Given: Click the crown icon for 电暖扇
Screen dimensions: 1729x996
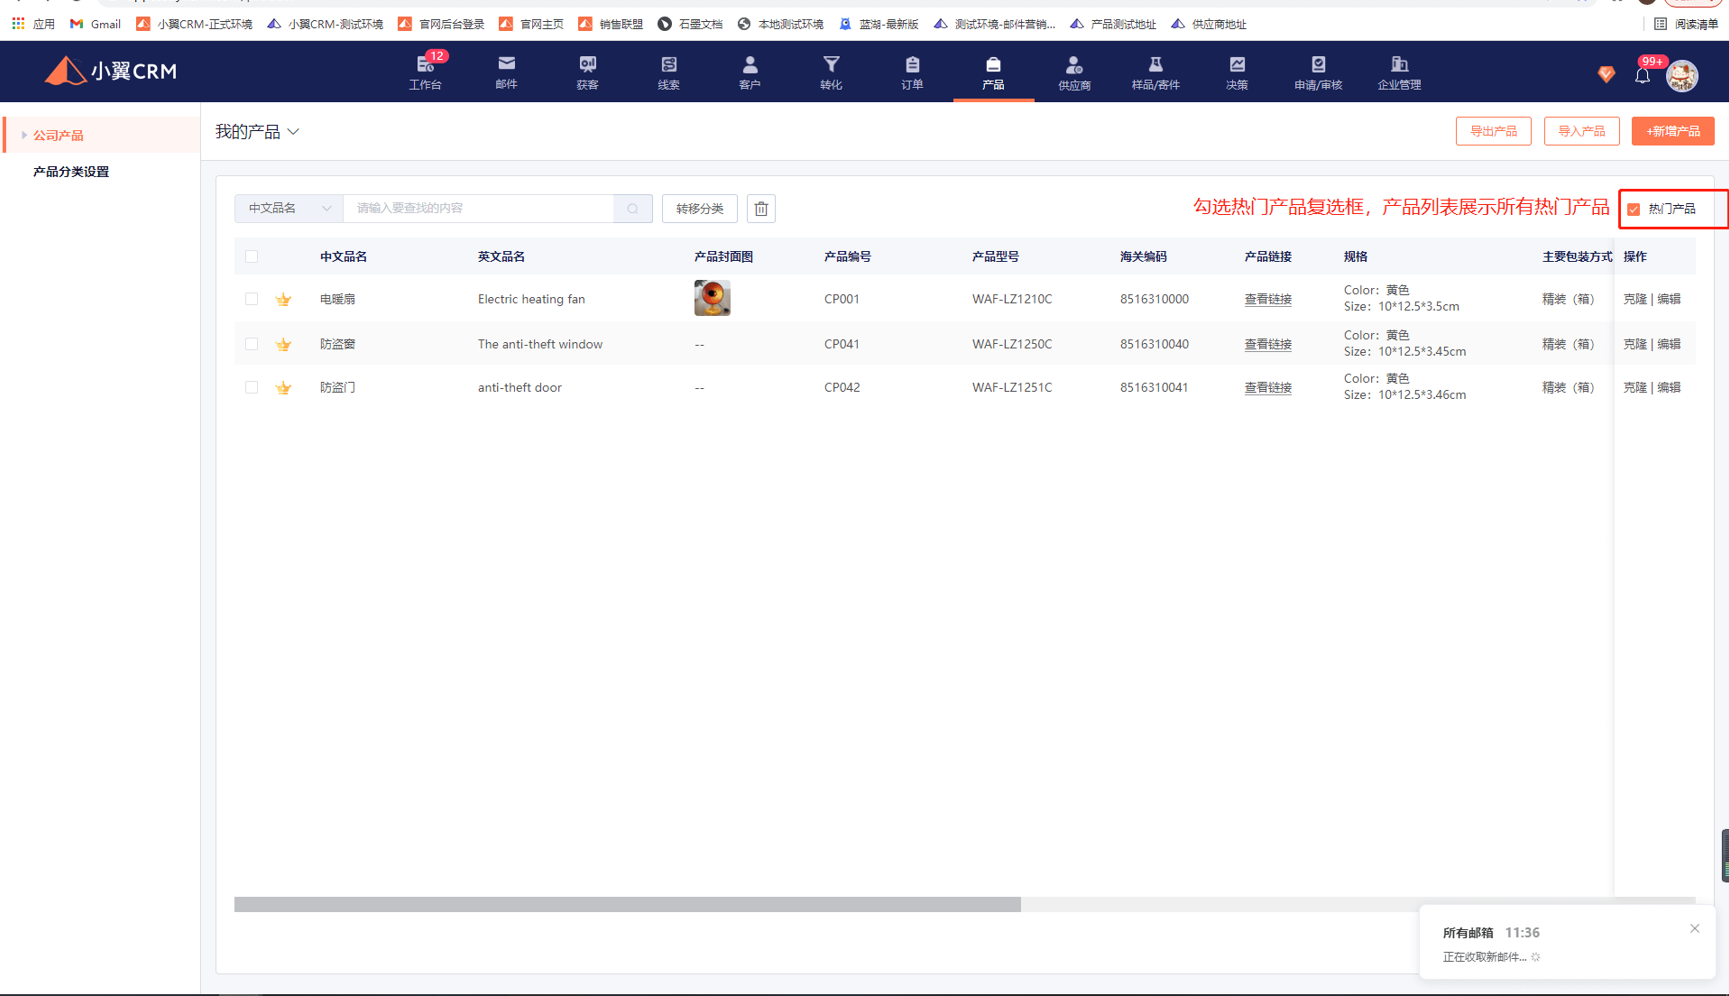Looking at the screenshot, I should tap(284, 299).
